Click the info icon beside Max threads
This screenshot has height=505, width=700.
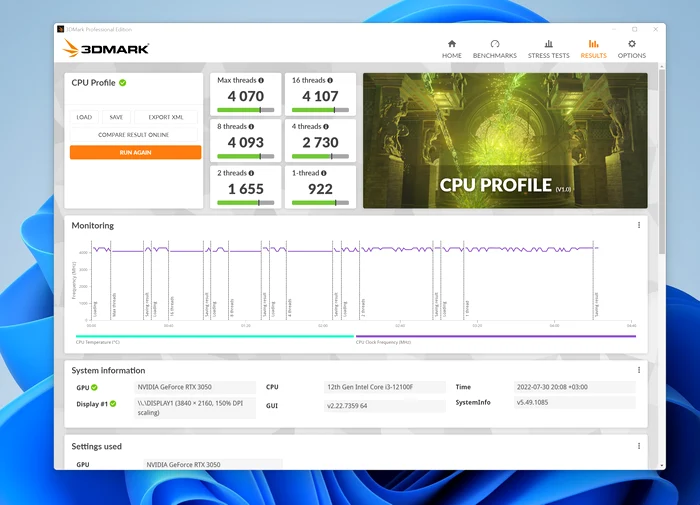tap(262, 80)
